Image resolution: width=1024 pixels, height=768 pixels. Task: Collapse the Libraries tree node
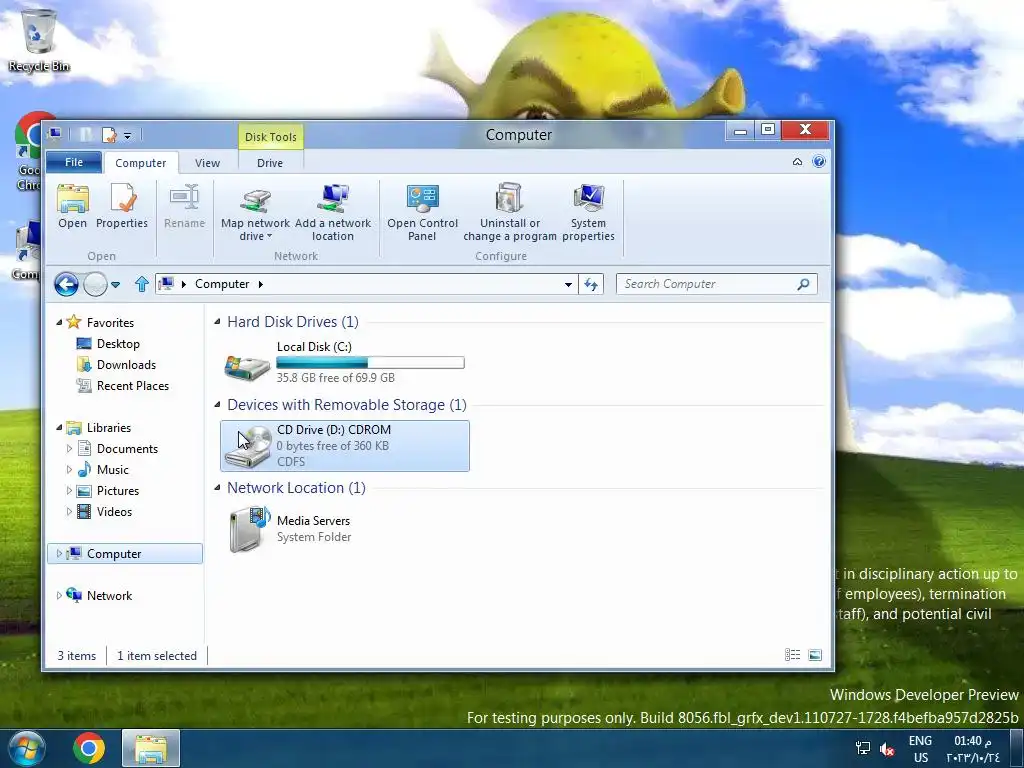click(x=59, y=428)
